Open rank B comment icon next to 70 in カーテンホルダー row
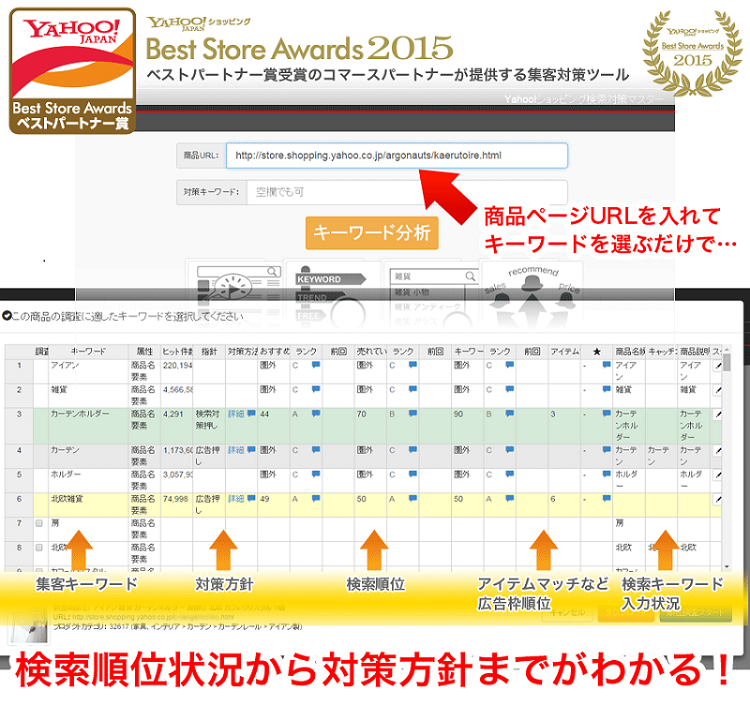Image resolution: width=750 pixels, height=705 pixels. 413,413
